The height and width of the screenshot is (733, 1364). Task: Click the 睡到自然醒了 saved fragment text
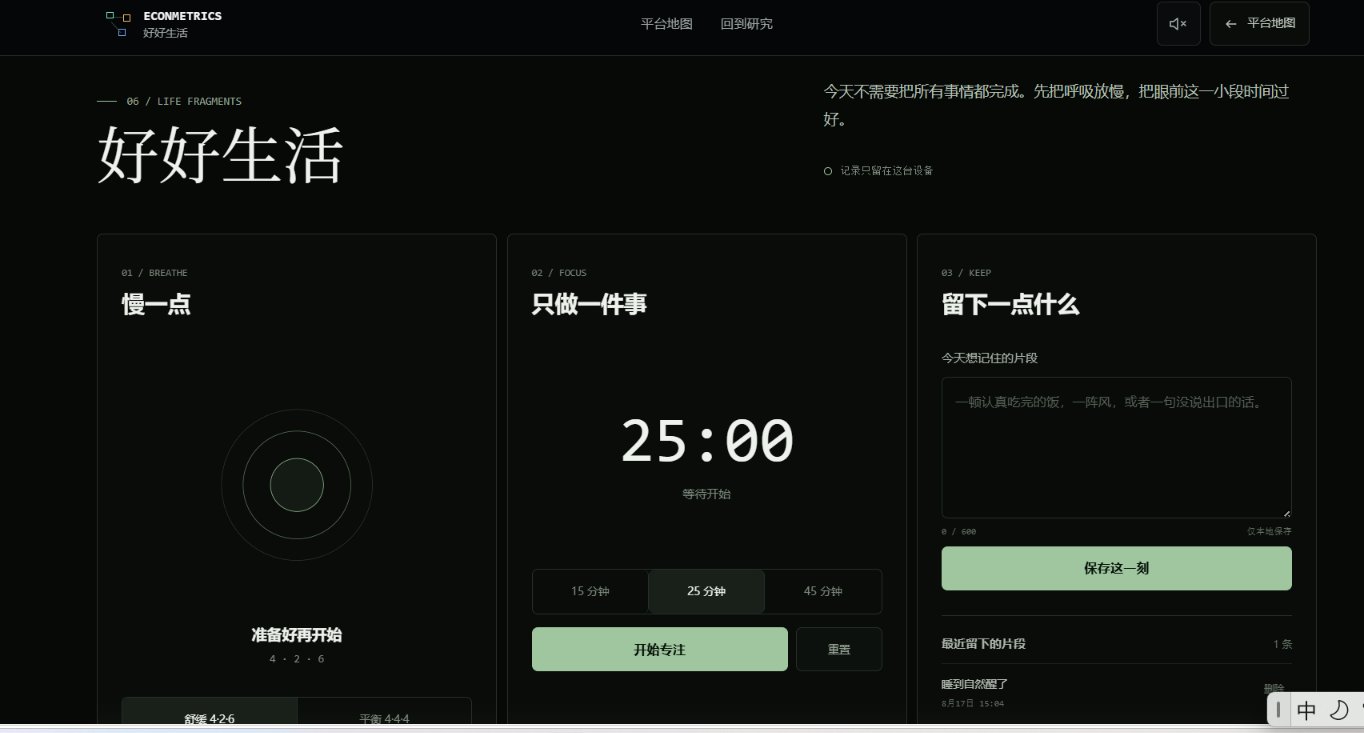click(975, 684)
